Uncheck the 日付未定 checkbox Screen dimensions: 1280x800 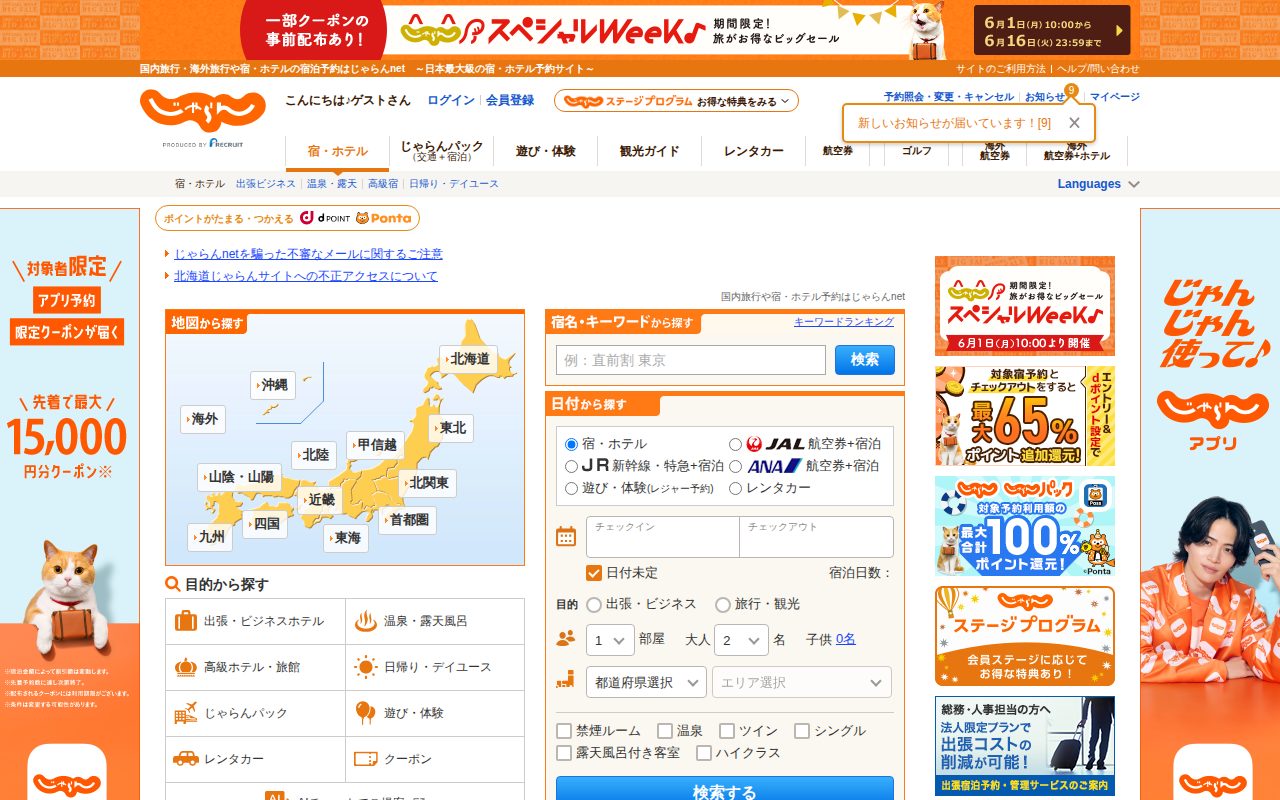pos(594,573)
